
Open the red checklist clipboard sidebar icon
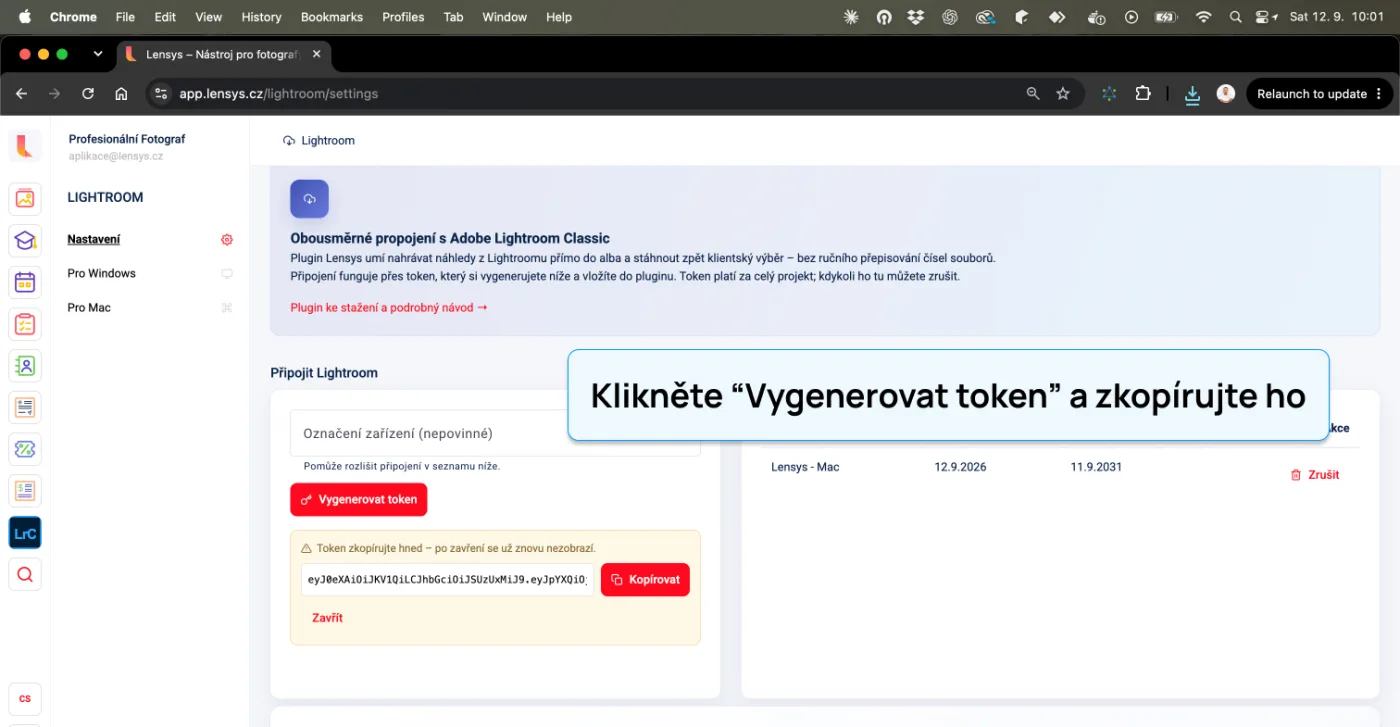tap(25, 324)
